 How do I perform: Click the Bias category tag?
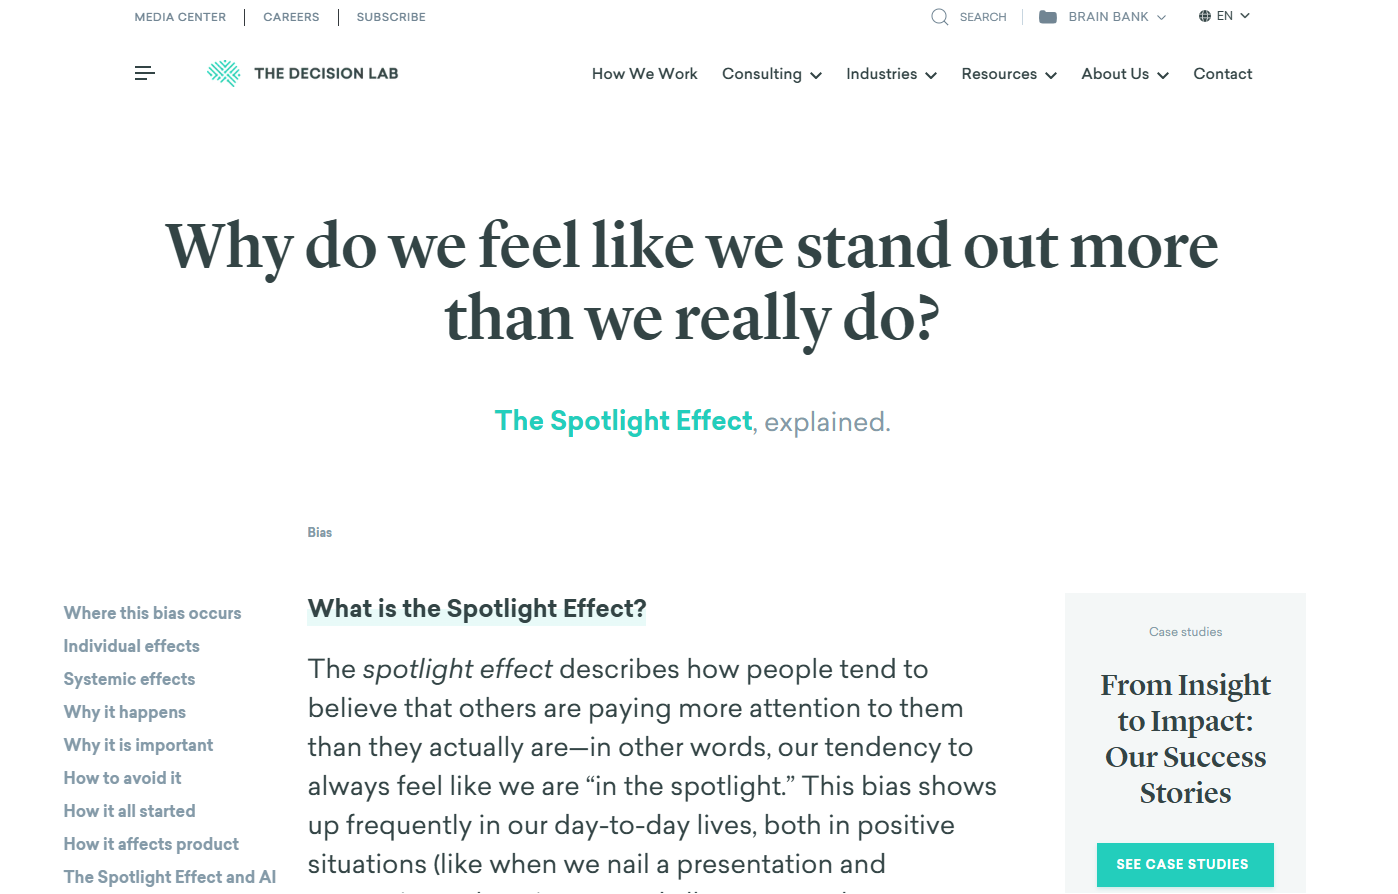click(320, 532)
